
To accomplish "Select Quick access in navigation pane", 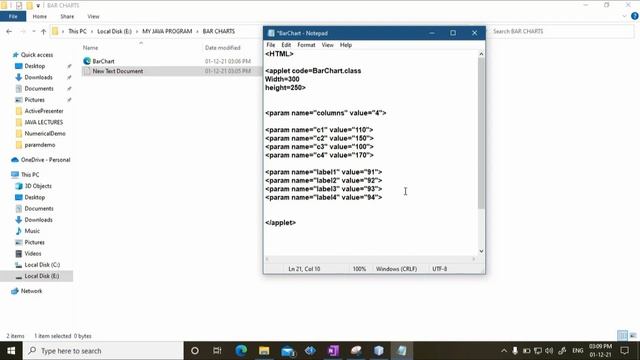I will (36, 55).
